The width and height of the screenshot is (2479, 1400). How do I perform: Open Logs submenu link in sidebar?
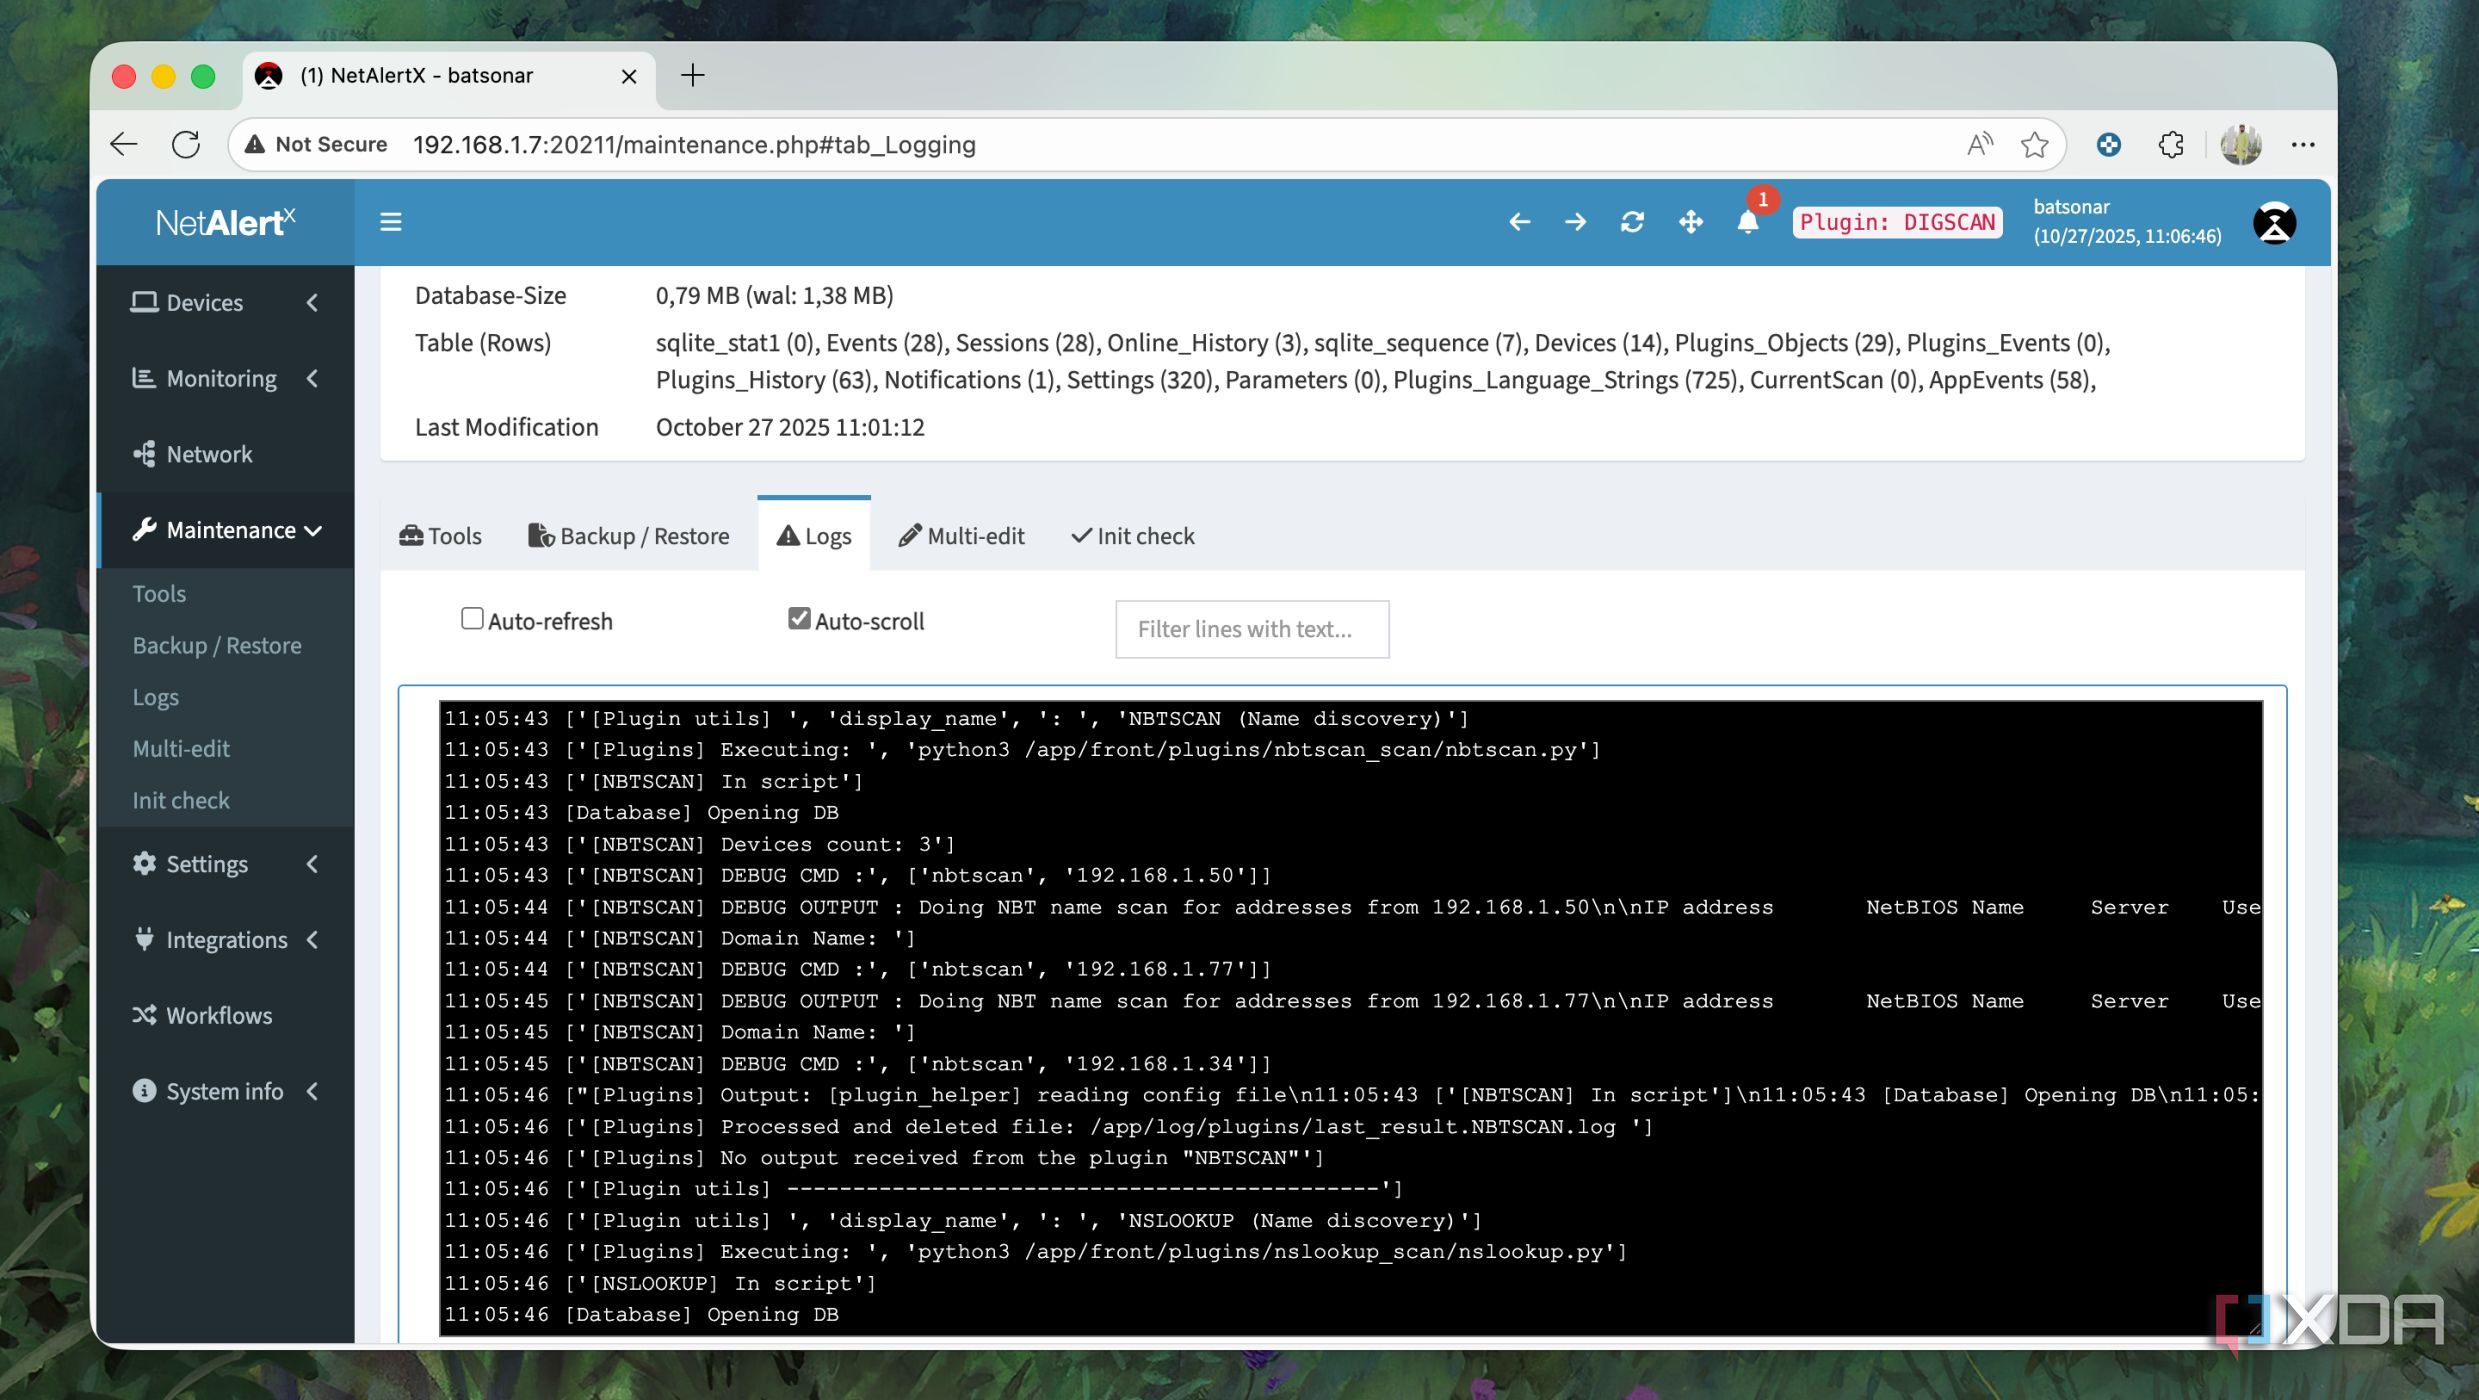pyautogui.click(x=156, y=697)
